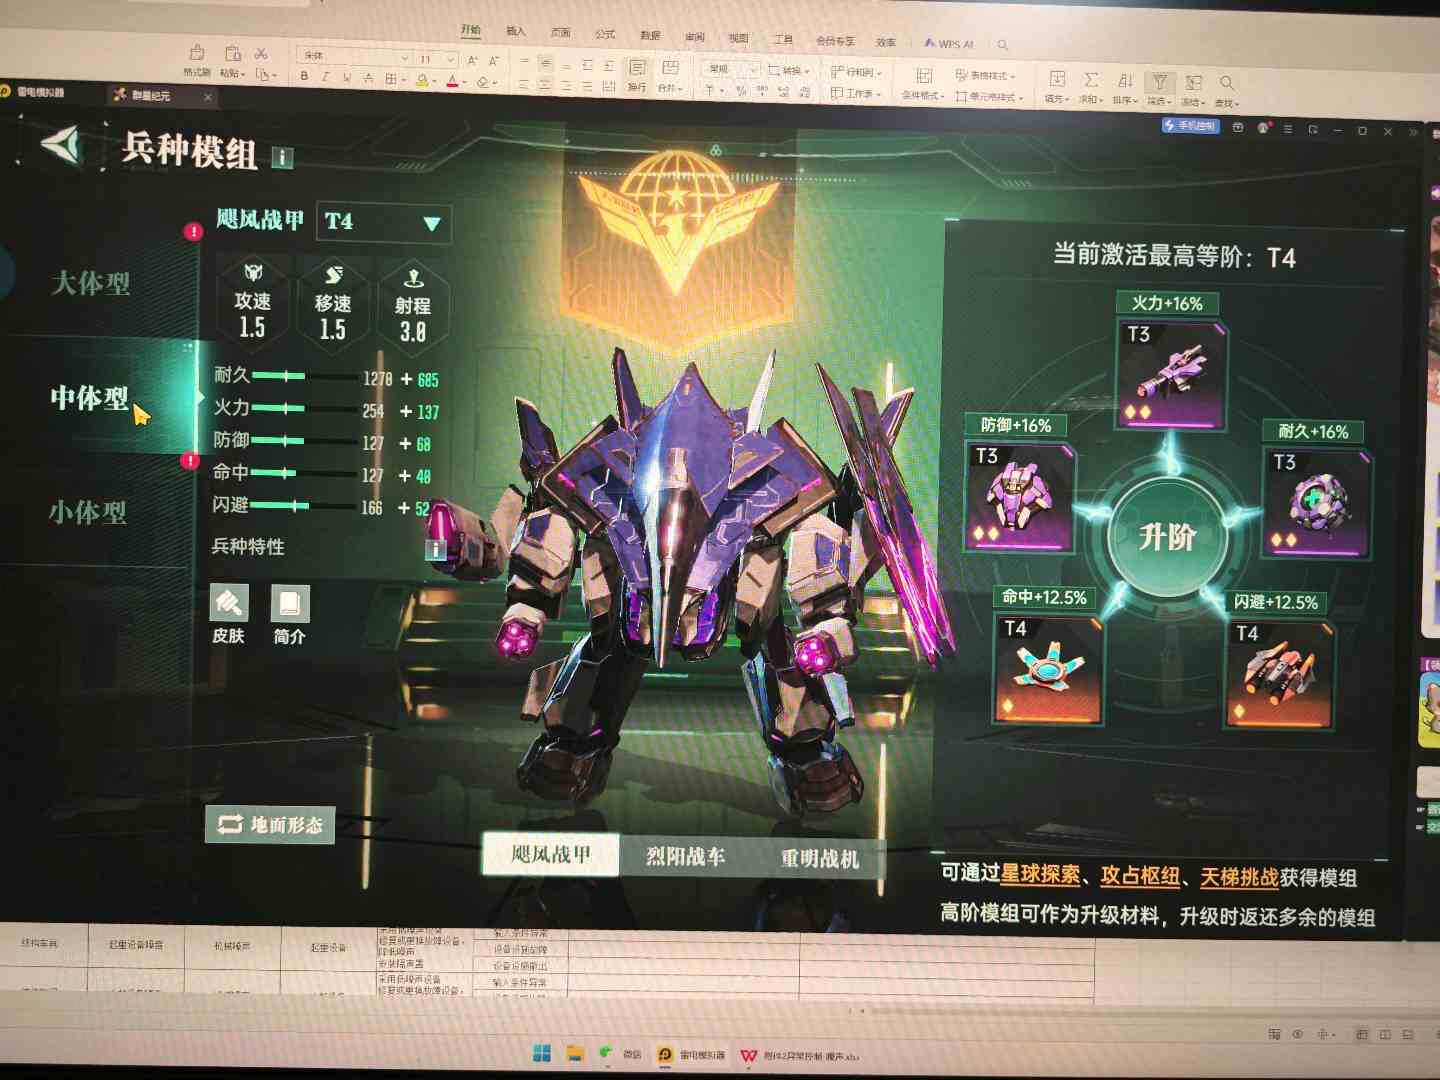Open the WPS font name dropdown 宋体
Viewport: 1440px width, 1080px height.
[x=355, y=56]
